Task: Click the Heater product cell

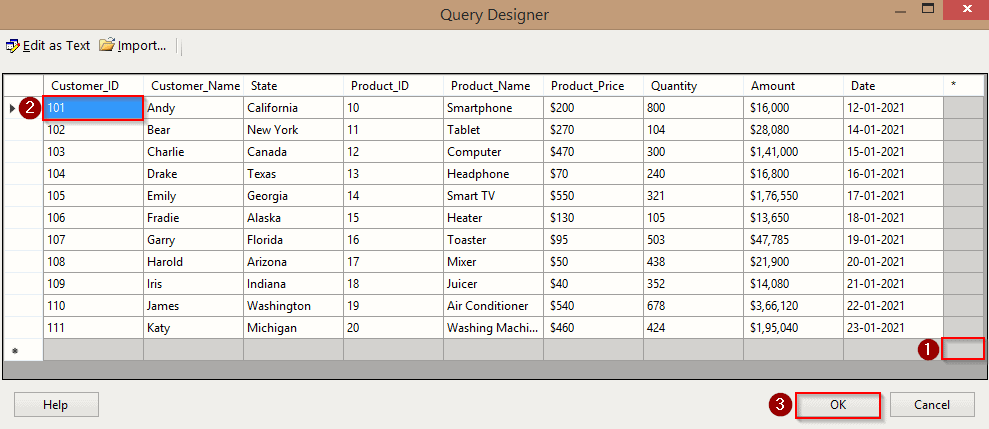Action: click(493, 218)
